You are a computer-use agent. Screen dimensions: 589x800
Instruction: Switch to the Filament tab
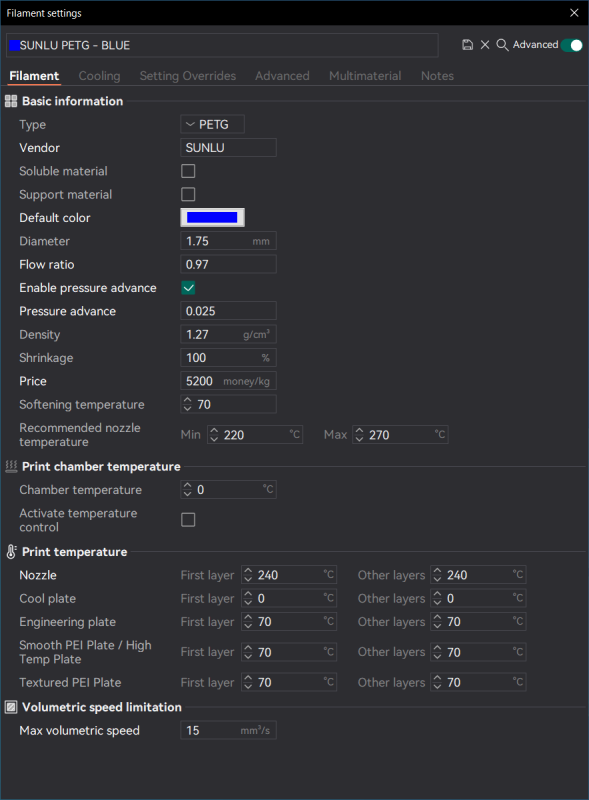34,76
